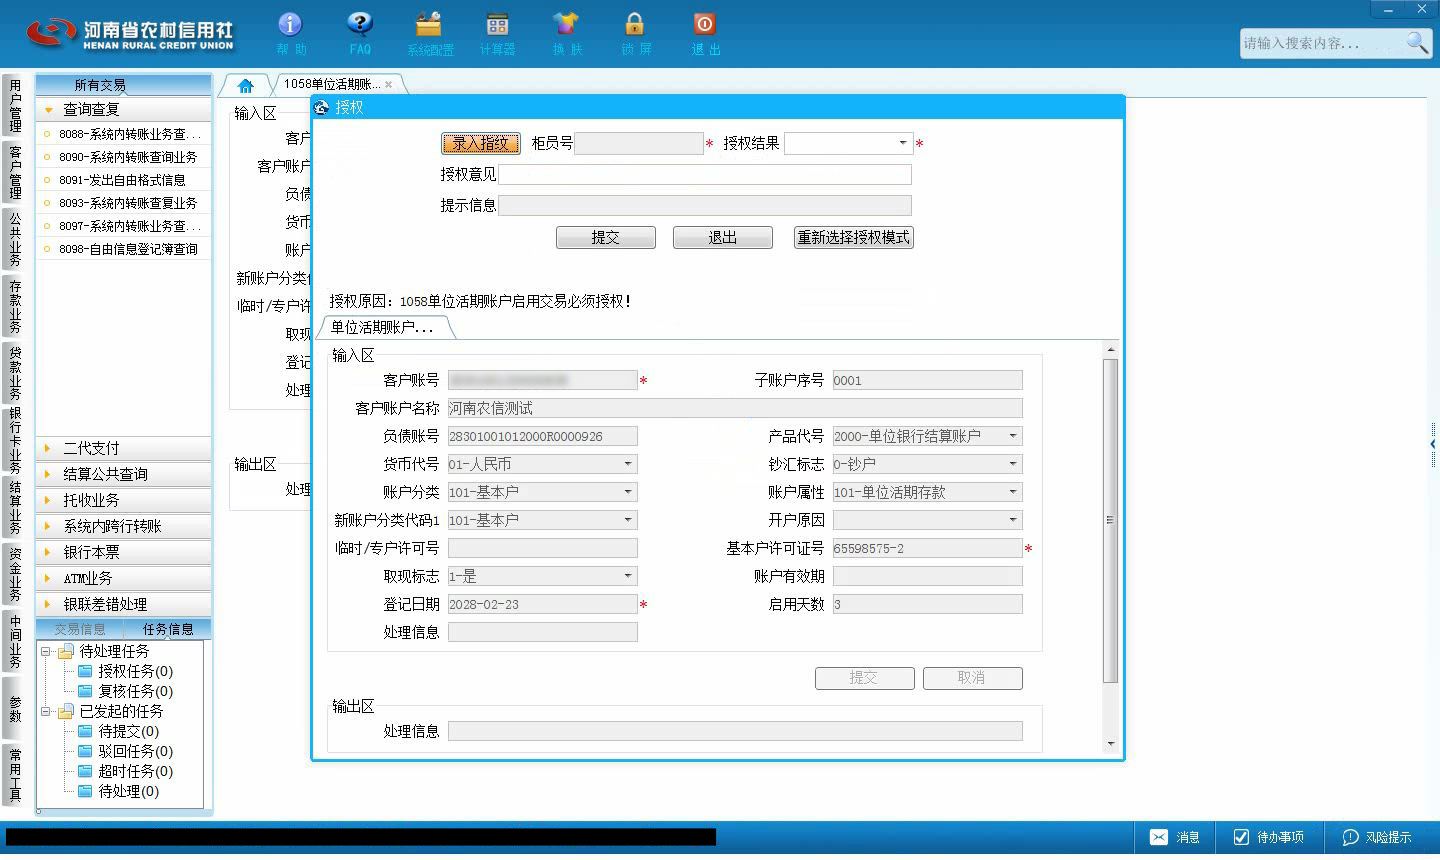Open the FAQ icon
The width and height of the screenshot is (1440, 860).
pyautogui.click(x=360, y=33)
